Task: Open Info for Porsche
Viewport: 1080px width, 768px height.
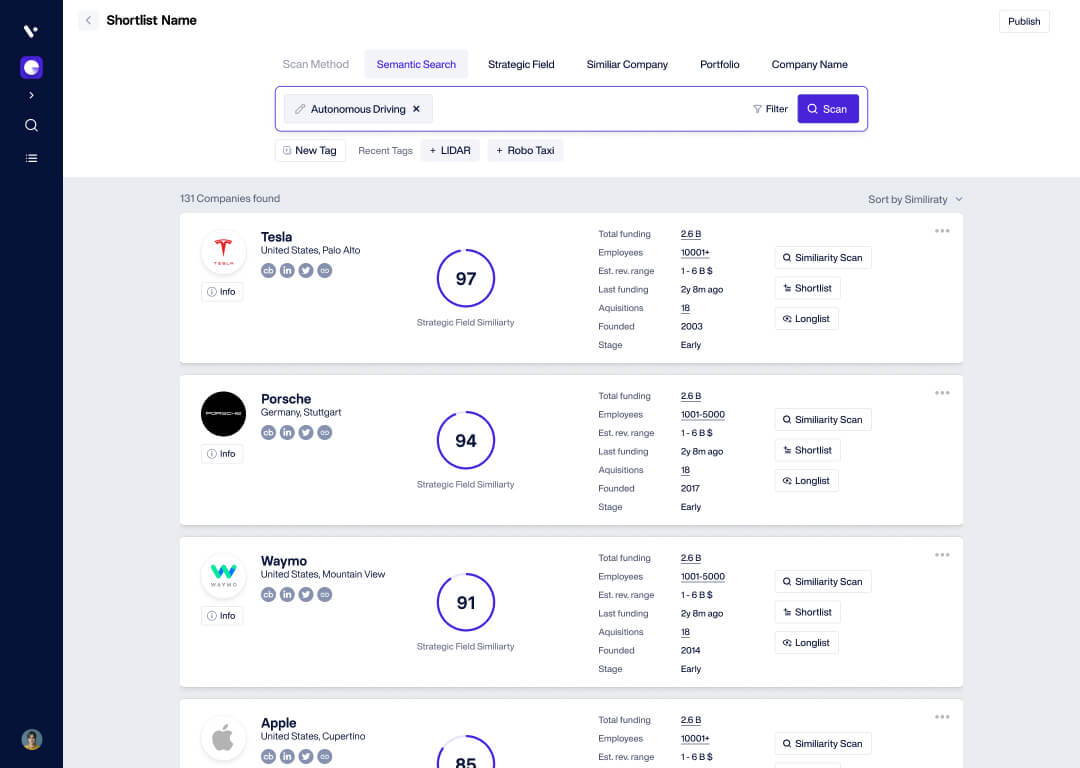Action: coord(222,454)
